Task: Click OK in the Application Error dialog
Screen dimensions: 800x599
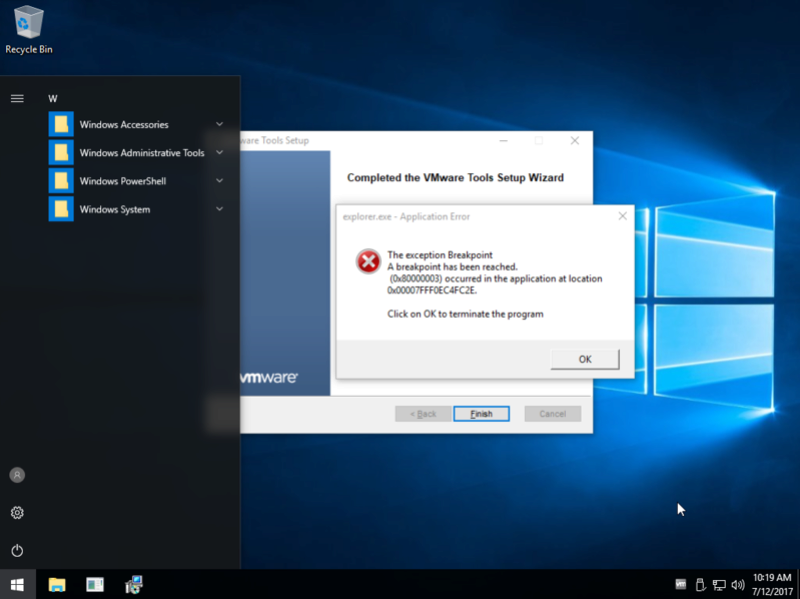Action: pos(585,359)
